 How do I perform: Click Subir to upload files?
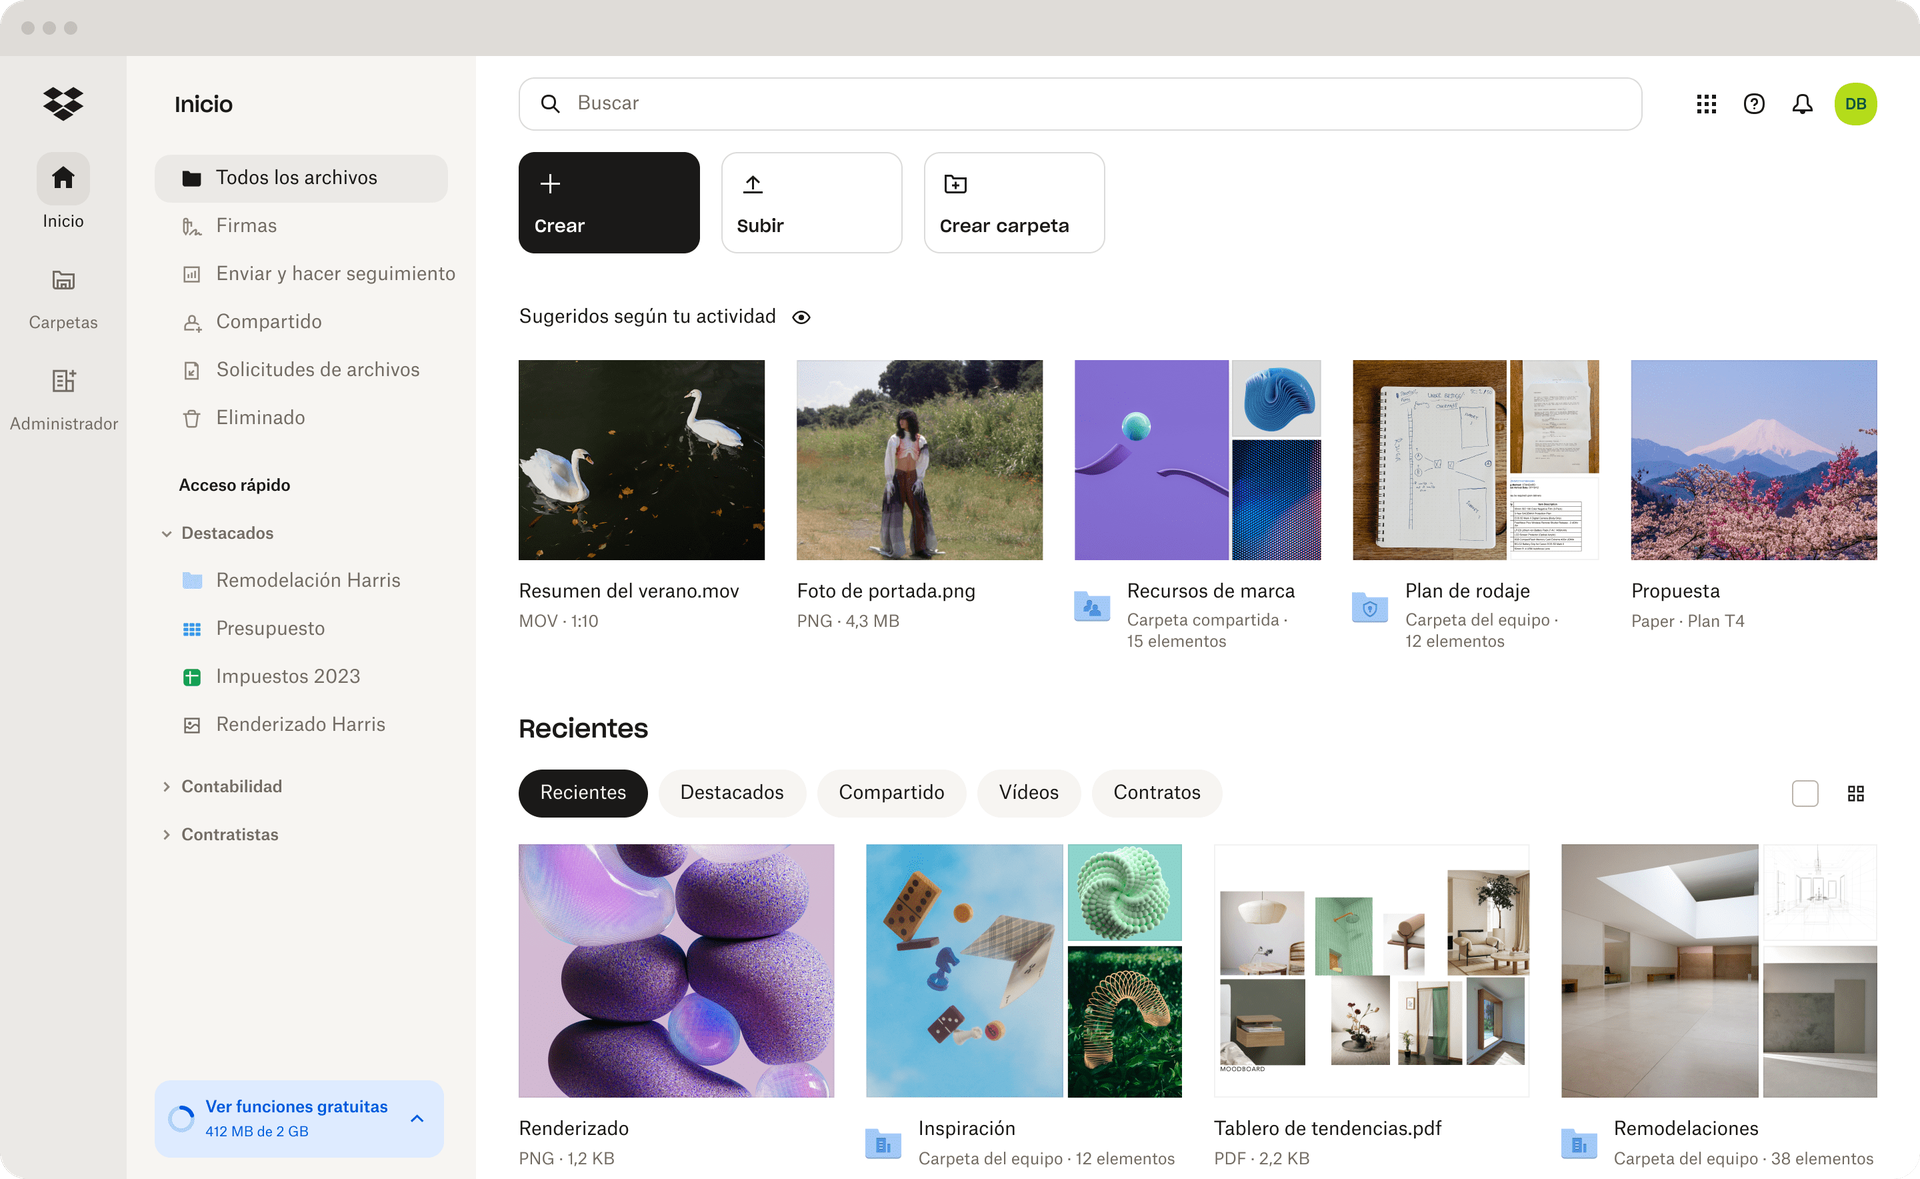811,202
